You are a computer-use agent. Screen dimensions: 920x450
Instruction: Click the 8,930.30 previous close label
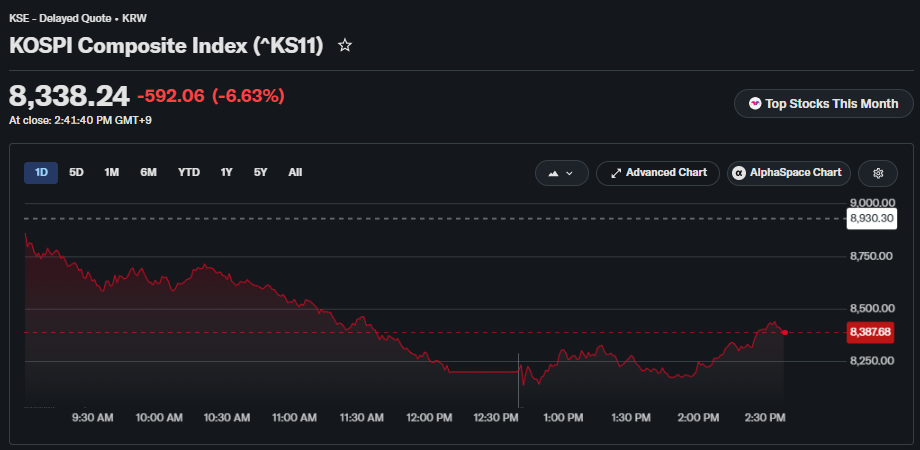pos(871,219)
